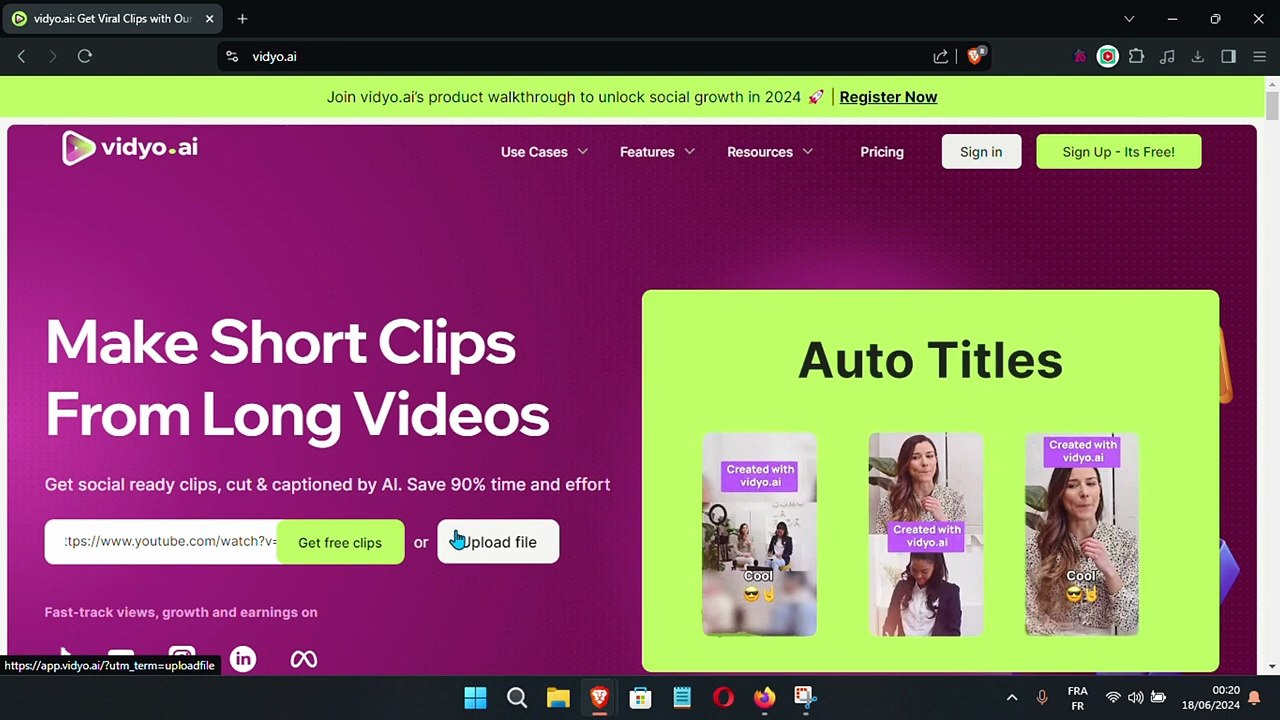Open File Explorer from the taskbar

(x=558, y=697)
